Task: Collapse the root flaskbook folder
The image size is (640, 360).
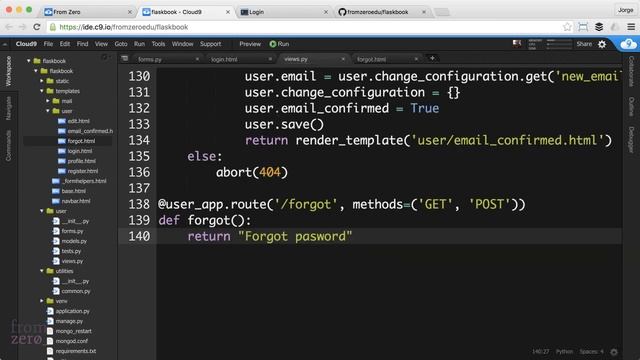Action: 29,61
